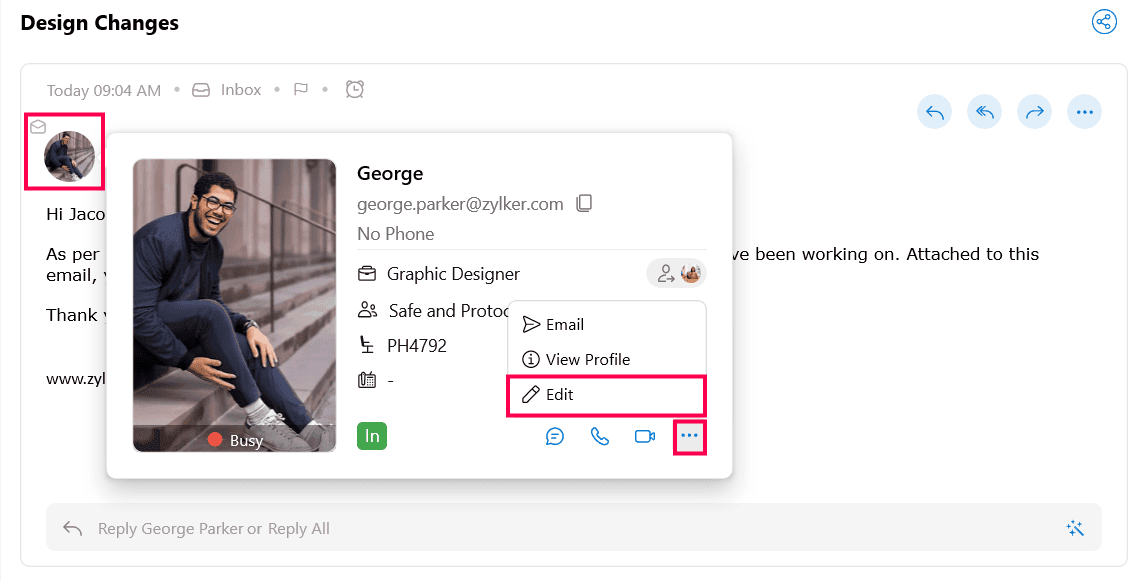The image size is (1143, 581).
Task: Click the department people icon
Action: pos(367,311)
